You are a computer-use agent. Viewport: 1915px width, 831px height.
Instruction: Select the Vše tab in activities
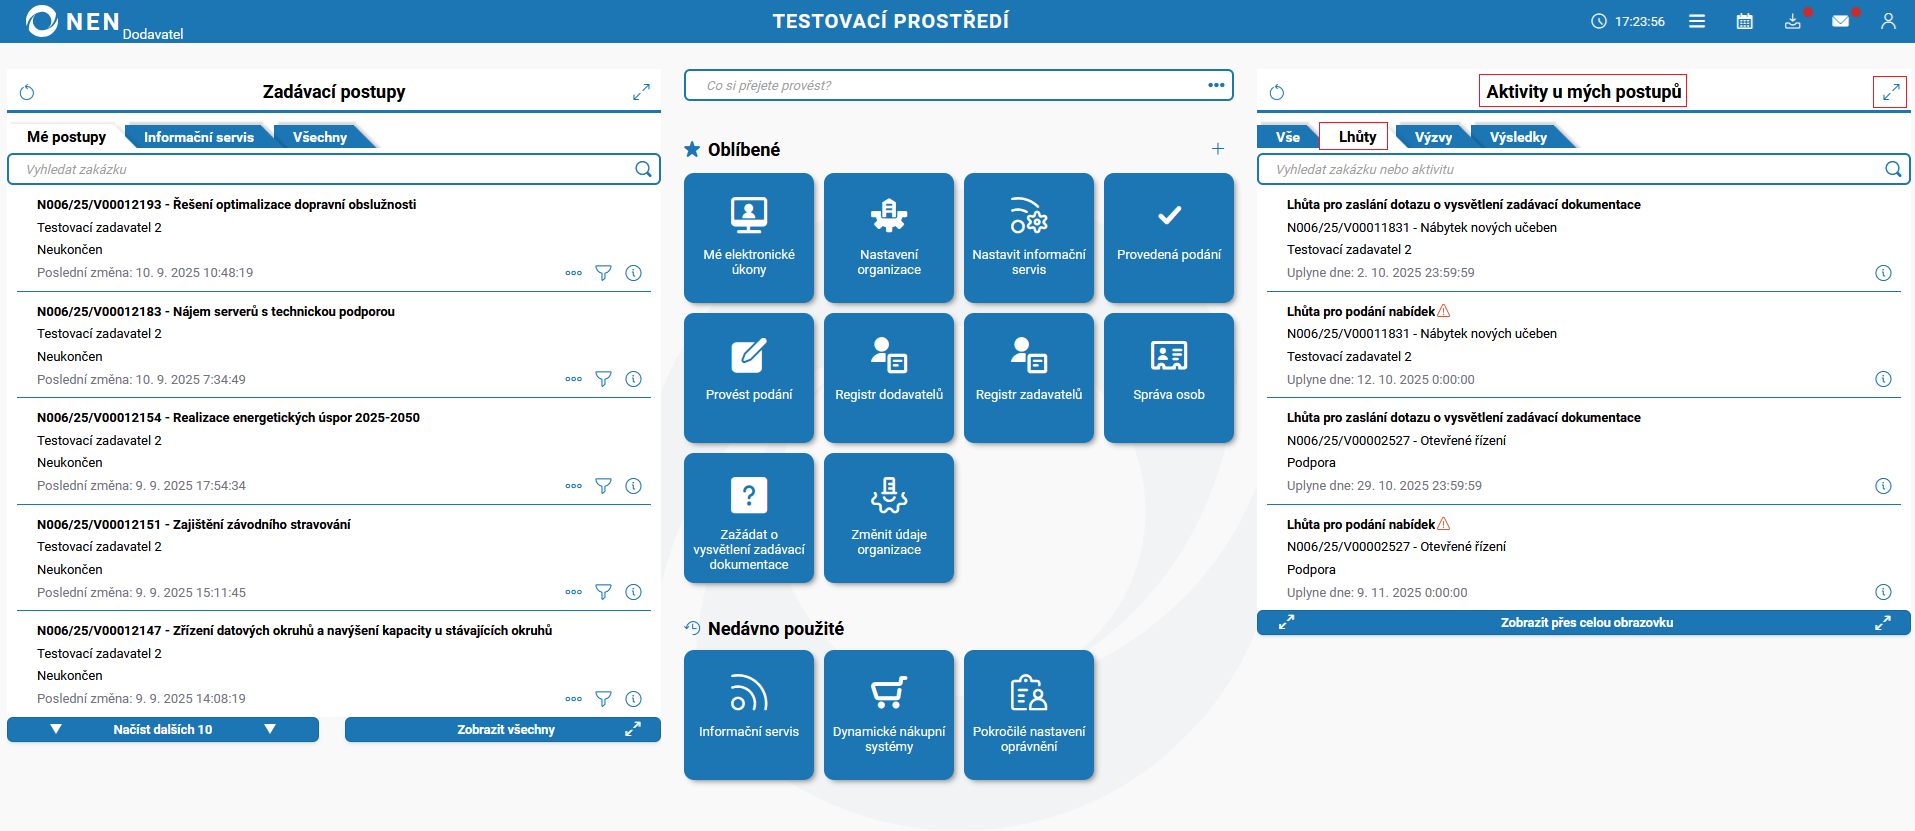(x=1288, y=137)
